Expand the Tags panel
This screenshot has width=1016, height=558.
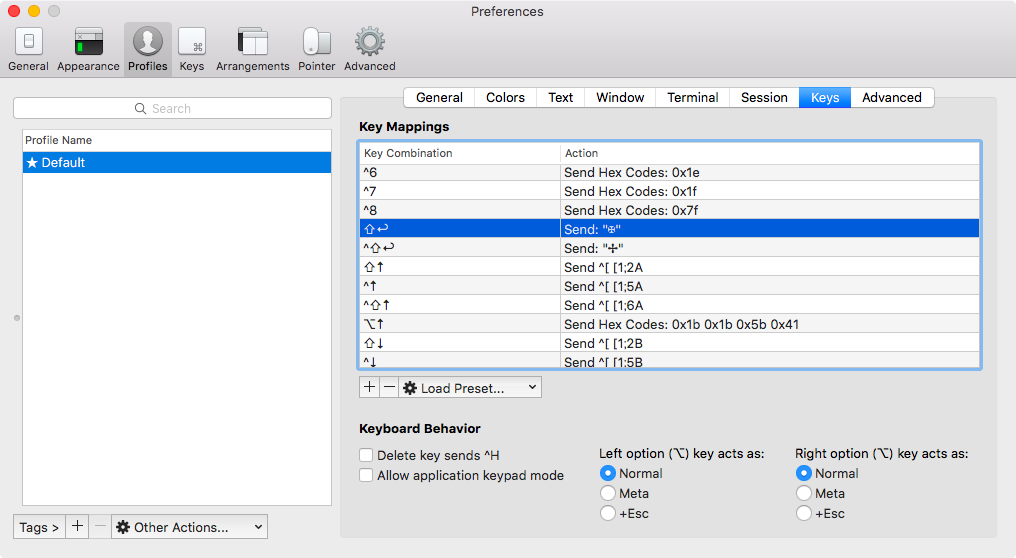click(39, 527)
